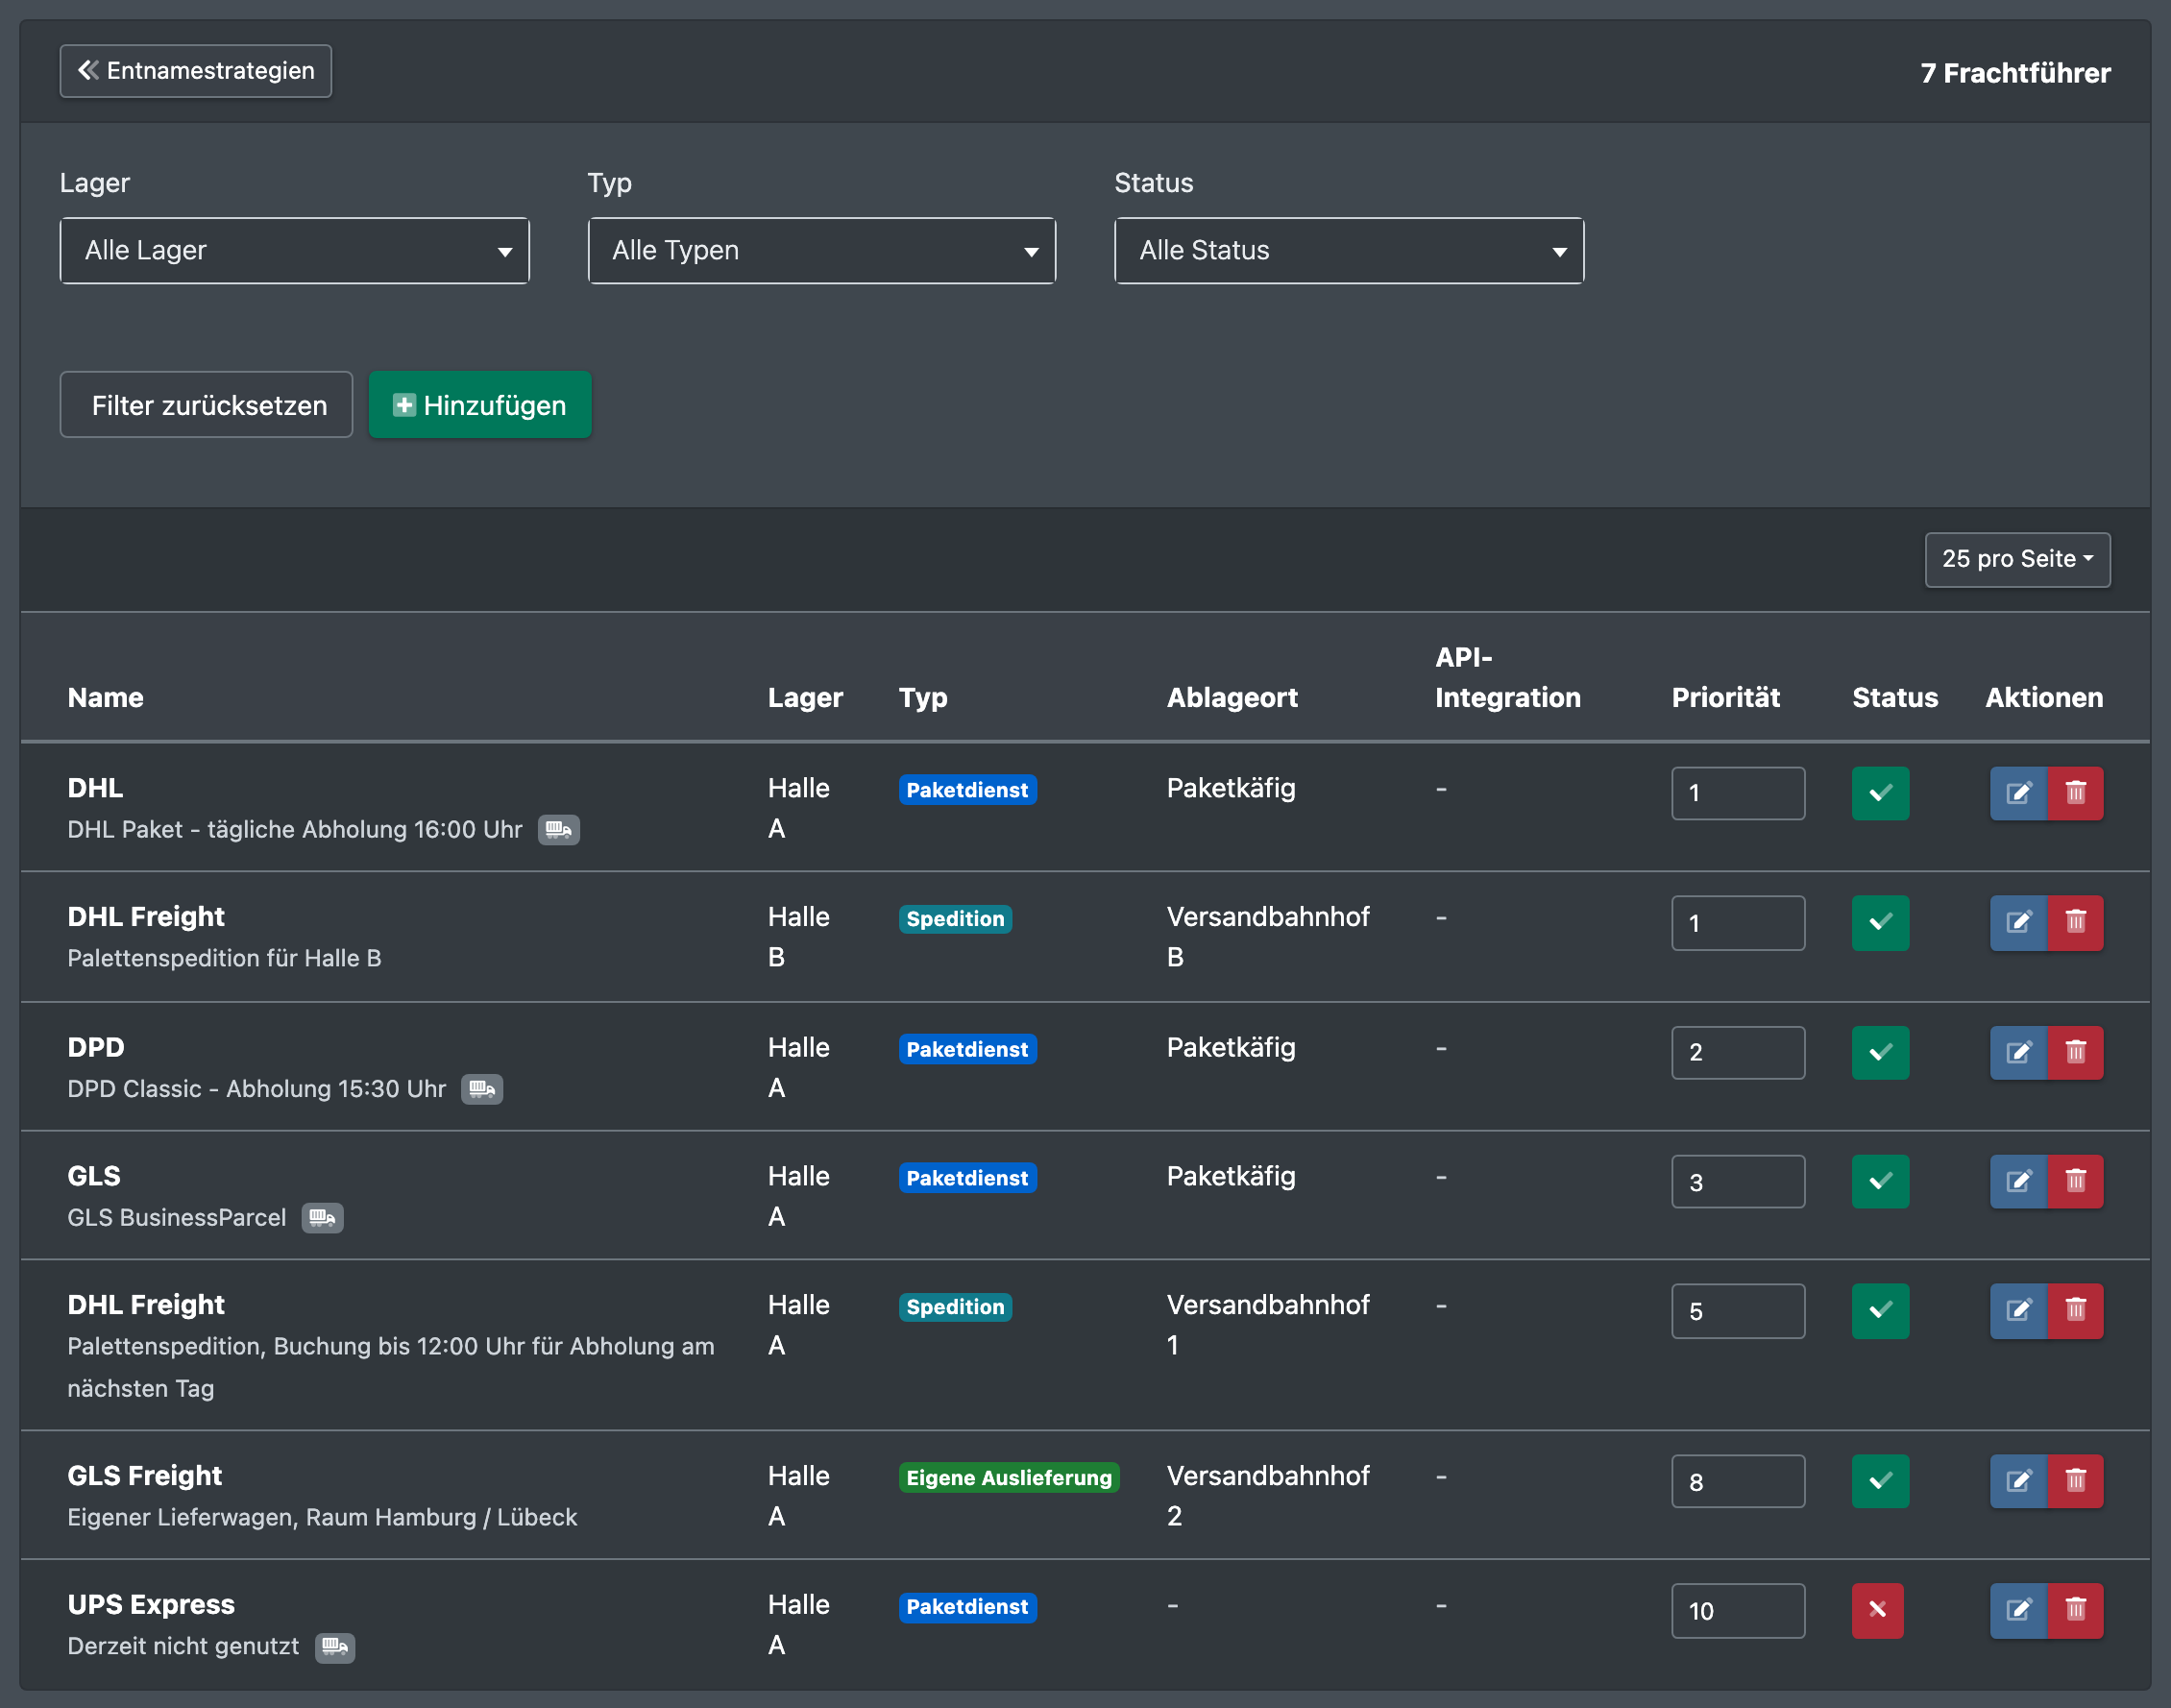The height and width of the screenshot is (1708, 2171).
Task: Toggle status of GLS Freight
Action: pos(1880,1481)
